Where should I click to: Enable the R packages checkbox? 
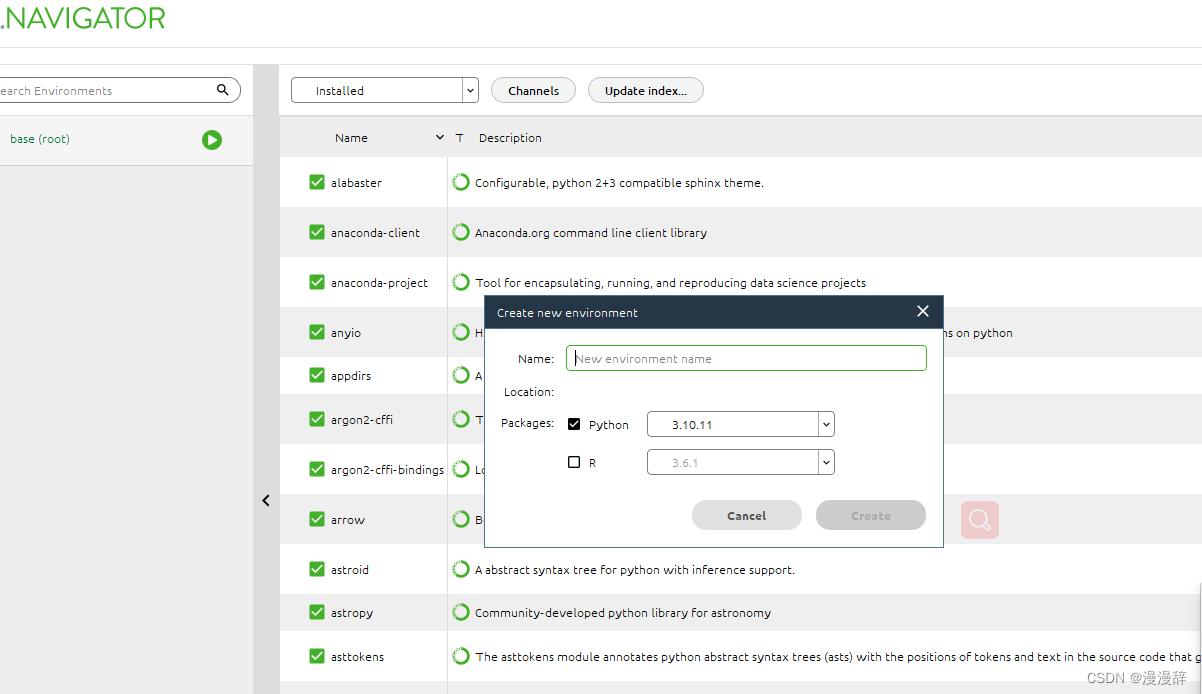click(574, 462)
